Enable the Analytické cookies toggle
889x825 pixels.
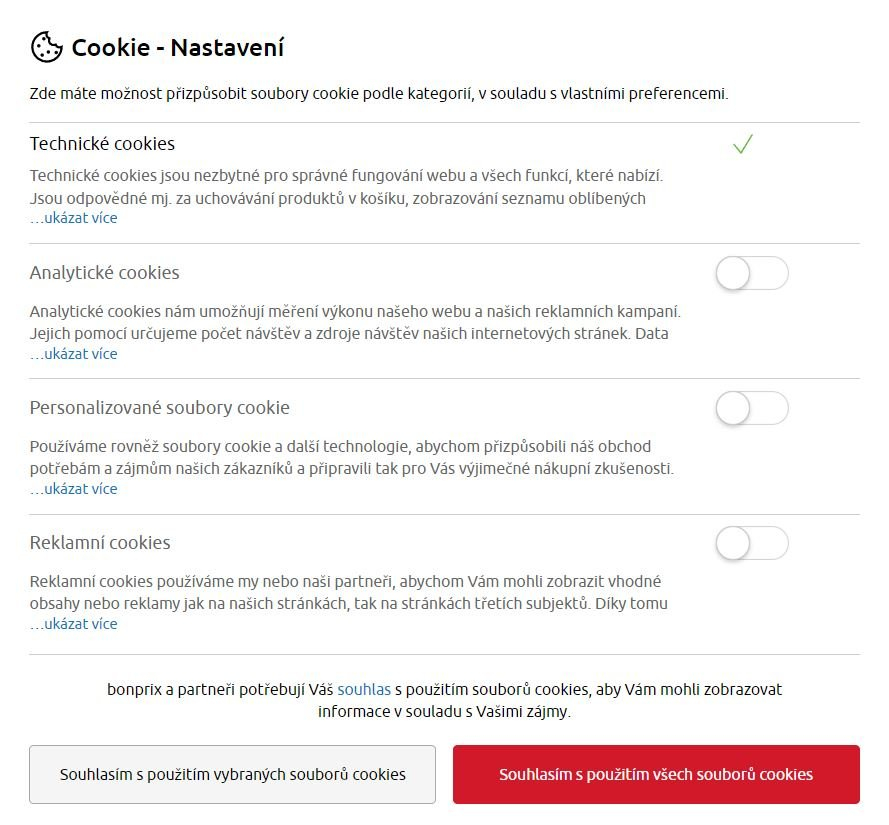coord(752,273)
